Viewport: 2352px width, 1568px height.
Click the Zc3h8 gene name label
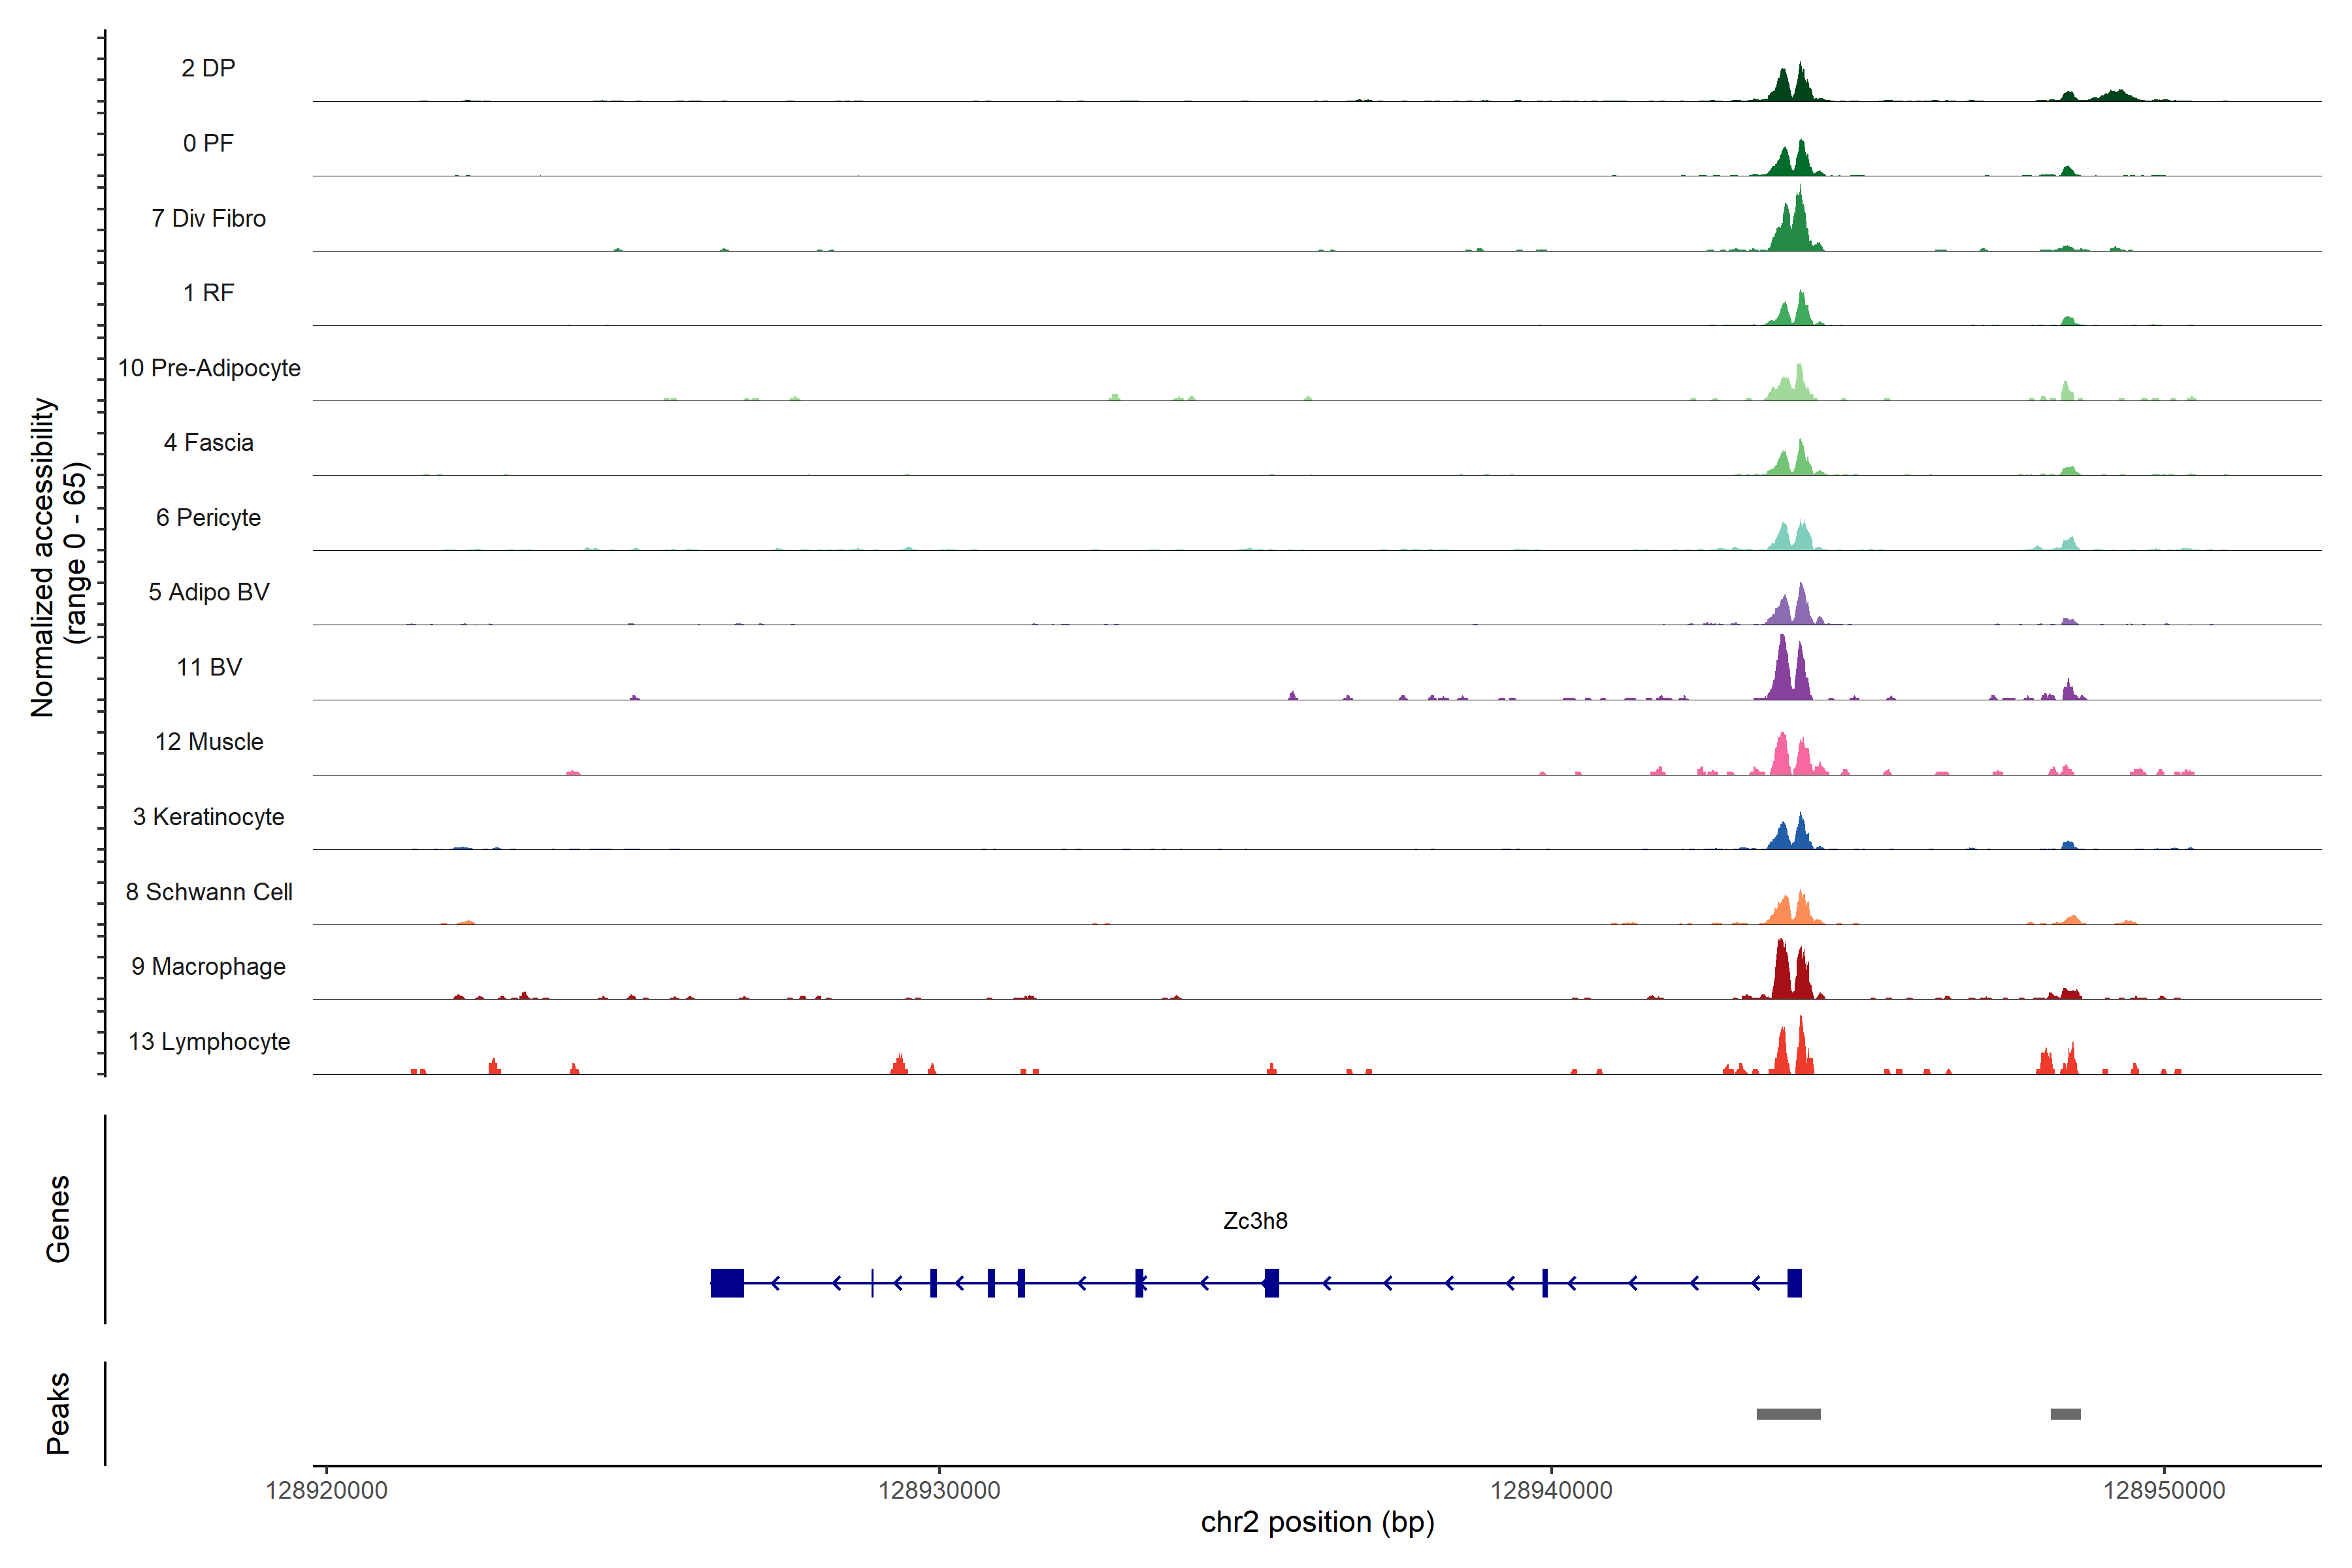click(1255, 1221)
